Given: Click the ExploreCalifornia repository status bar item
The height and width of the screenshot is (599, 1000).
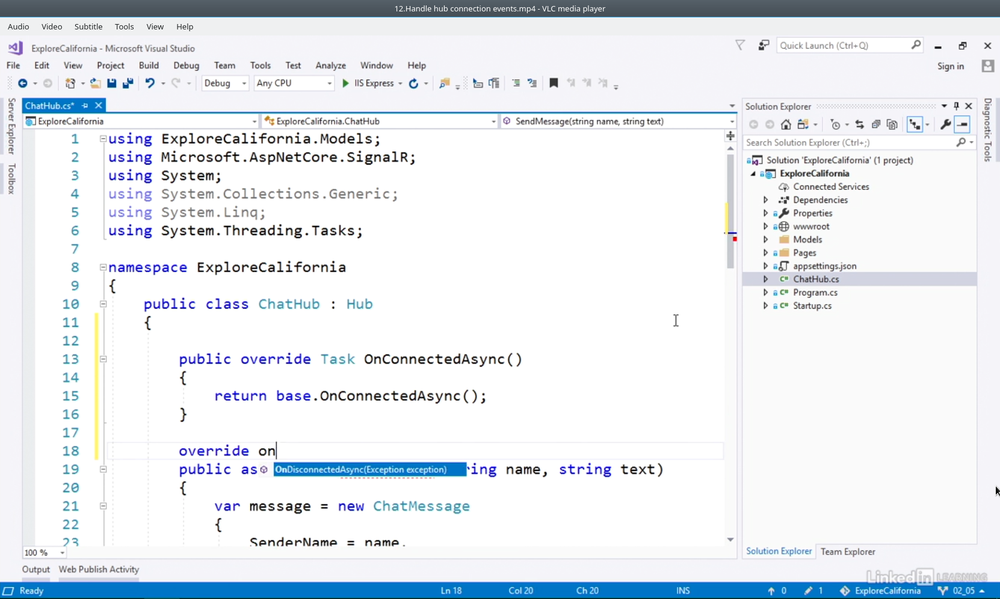Looking at the screenshot, I should 881,591.
